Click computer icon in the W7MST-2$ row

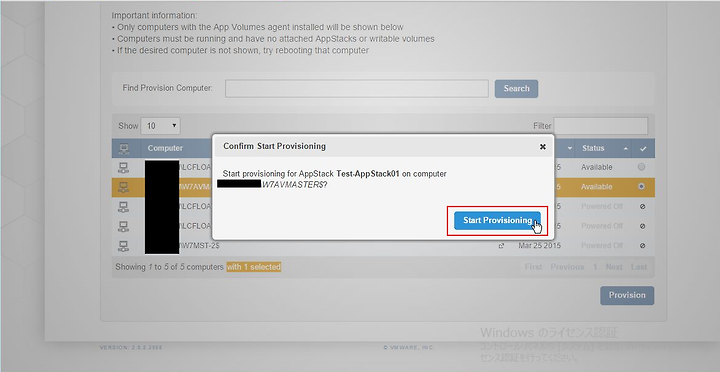click(123, 246)
